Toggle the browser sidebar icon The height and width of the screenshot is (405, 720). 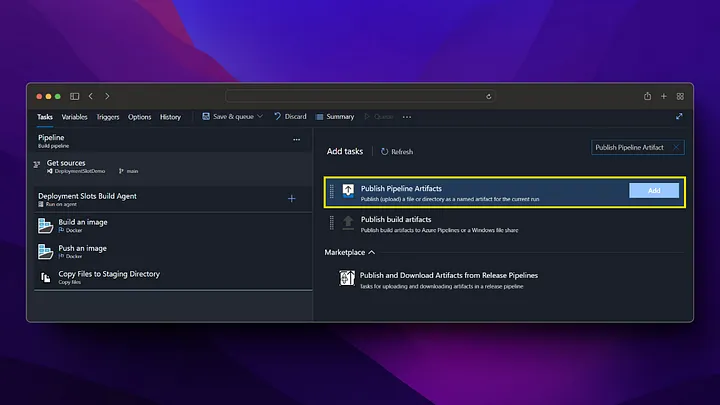(x=74, y=96)
